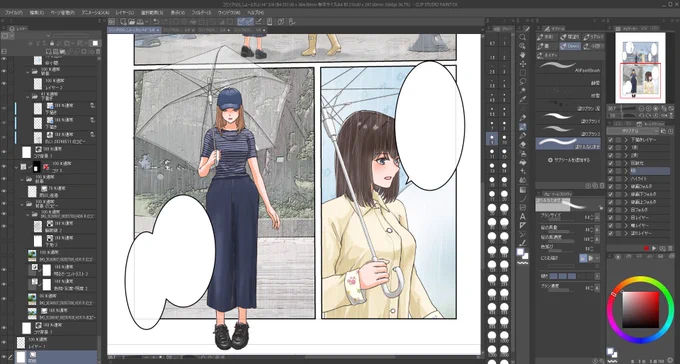Select the AllPaintBrush sub tool

[569, 67]
